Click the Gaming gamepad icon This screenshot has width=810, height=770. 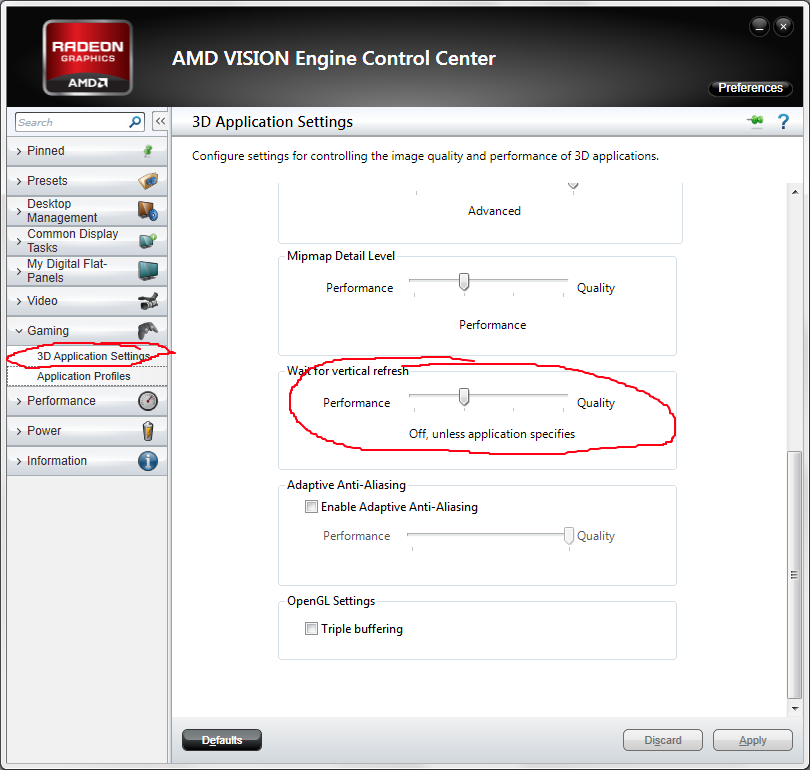(x=148, y=331)
